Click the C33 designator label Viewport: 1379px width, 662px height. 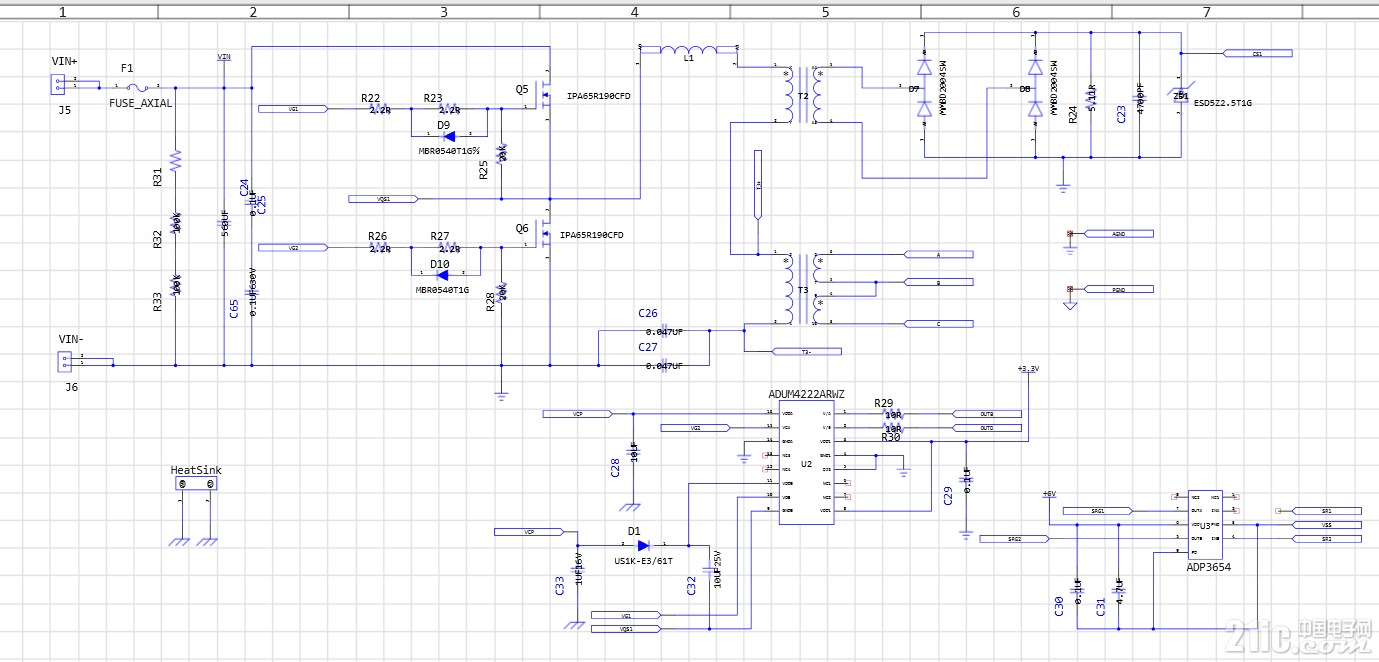560,587
